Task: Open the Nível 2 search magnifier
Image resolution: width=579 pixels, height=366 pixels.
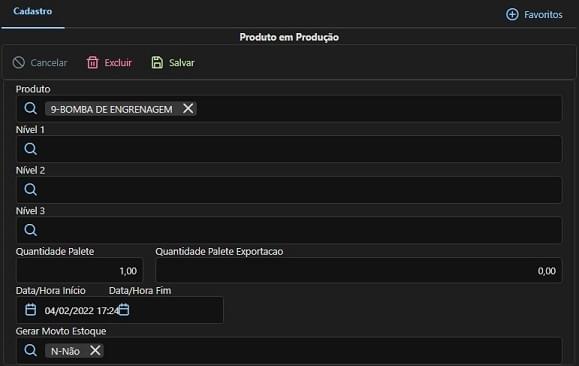Action: click(x=31, y=189)
